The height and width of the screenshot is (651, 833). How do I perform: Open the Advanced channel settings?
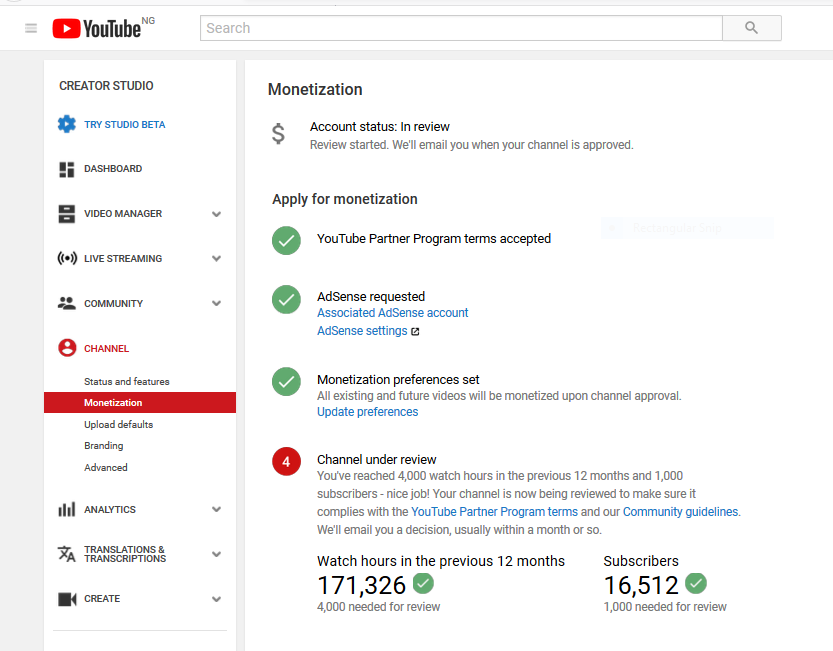[x=106, y=467]
